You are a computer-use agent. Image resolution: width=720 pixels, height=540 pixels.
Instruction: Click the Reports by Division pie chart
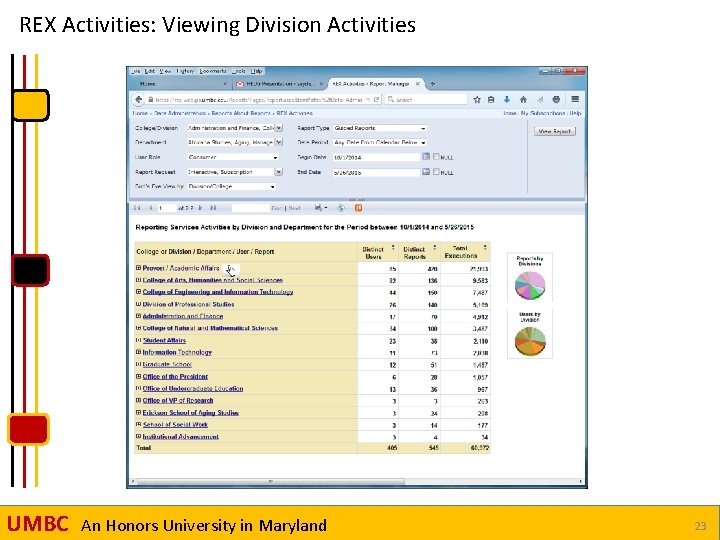(x=530, y=285)
